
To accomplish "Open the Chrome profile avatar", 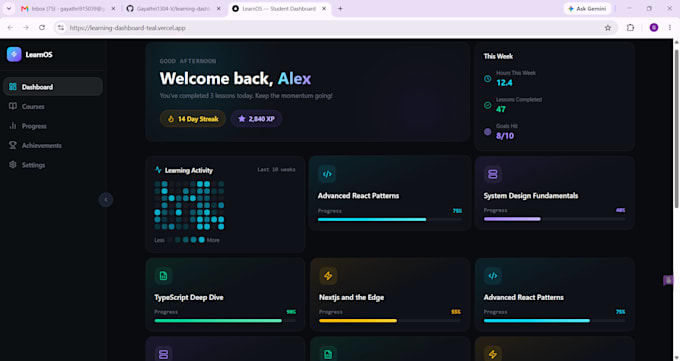I will [x=654, y=28].
